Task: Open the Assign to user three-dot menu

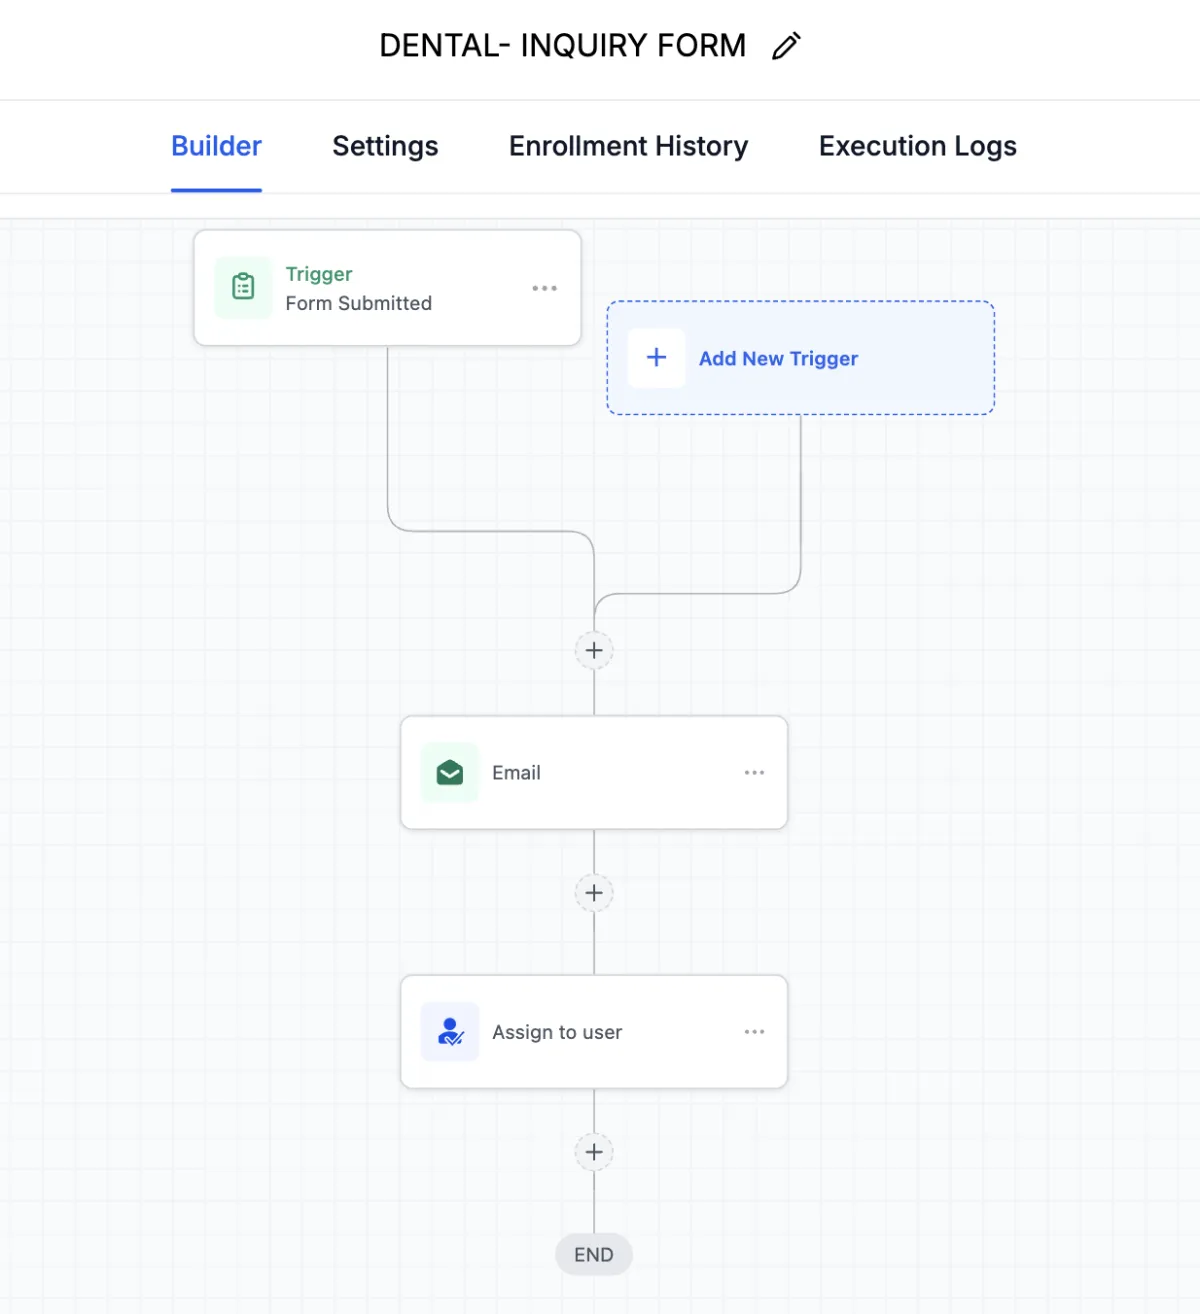Action: (x=754, y=1032)
